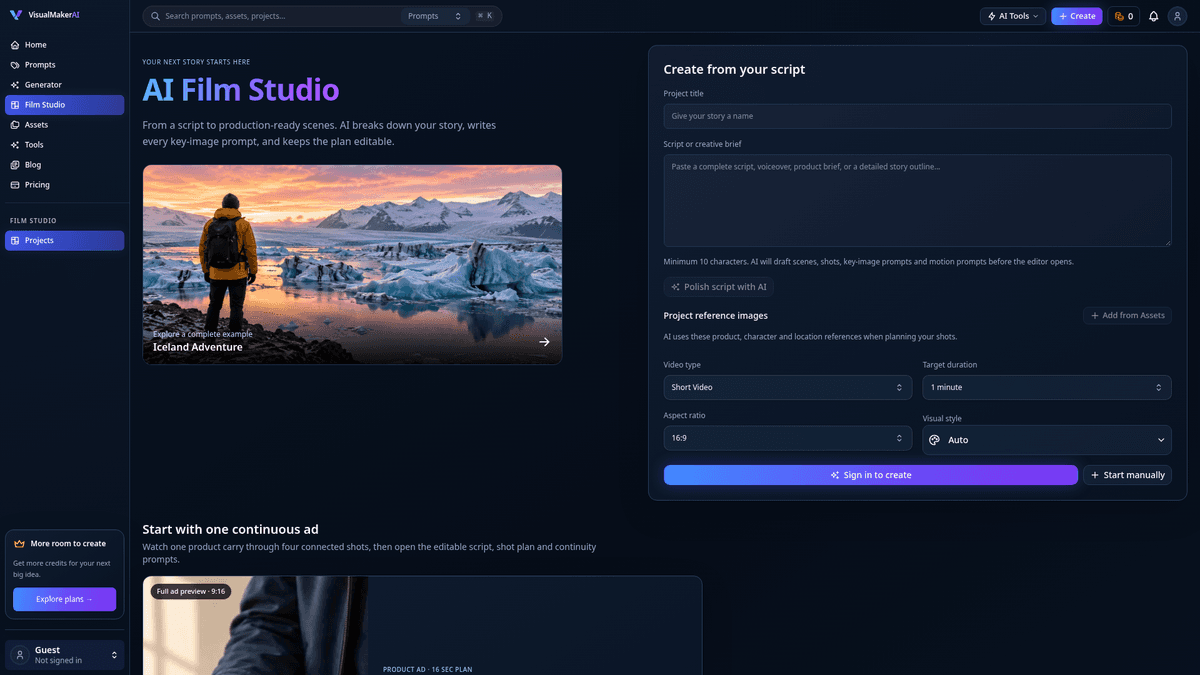Open Pricing from sidebar
The height and width of the screenshot is (675, 1200).
click(x=65, y=185)
